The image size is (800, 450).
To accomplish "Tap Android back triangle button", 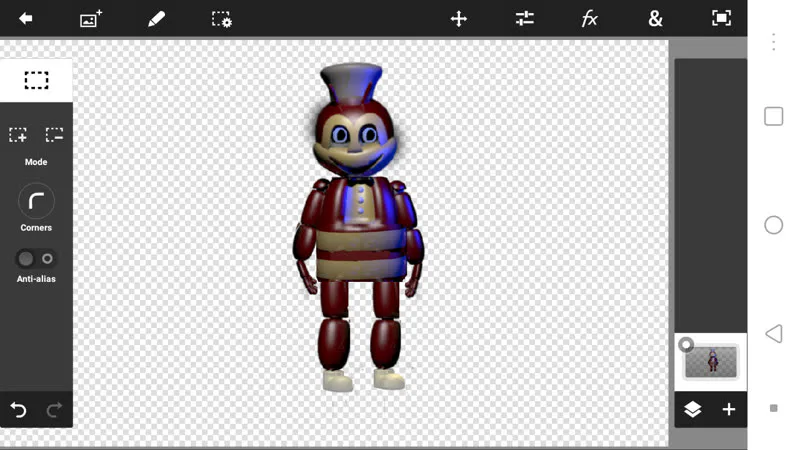I will click(x=774, y=334).
